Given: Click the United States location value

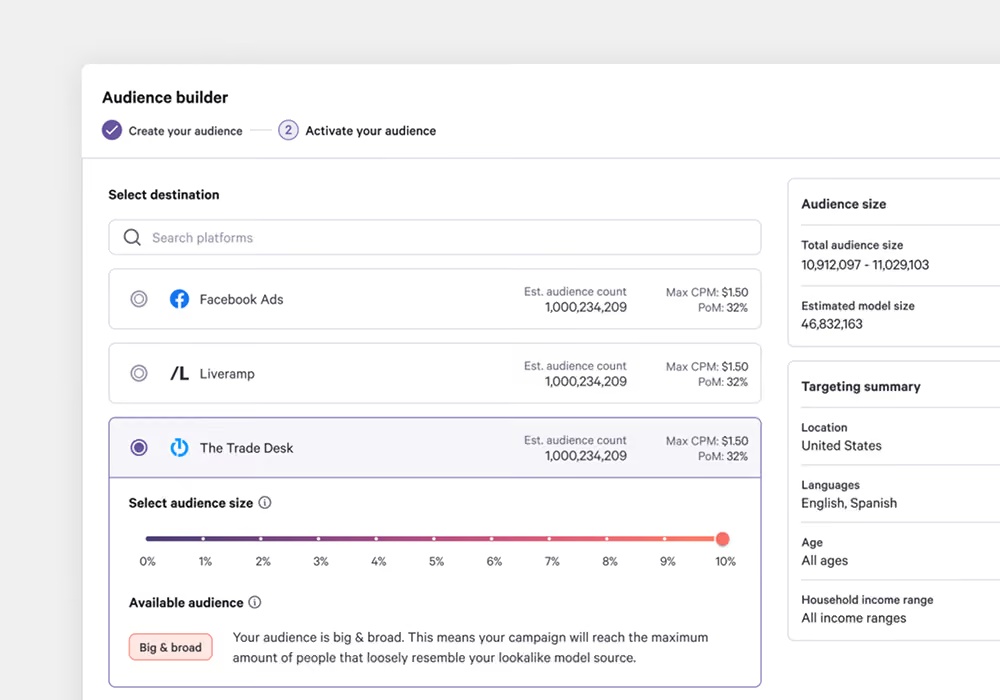Looking at the screenshot, I should 841,446.
